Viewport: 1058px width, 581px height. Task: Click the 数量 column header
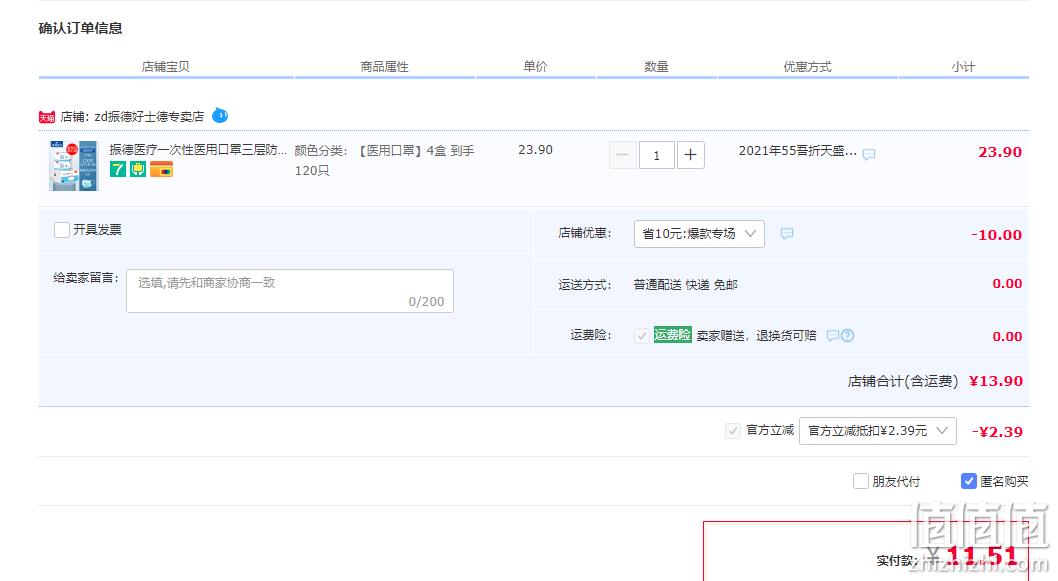pyautogui.click(x=657, y=66)
